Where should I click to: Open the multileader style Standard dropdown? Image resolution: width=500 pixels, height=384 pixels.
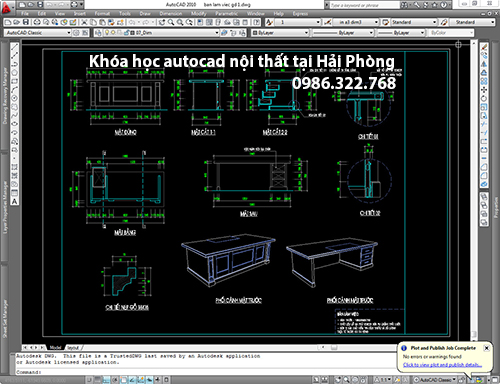(x=472, y=22)
